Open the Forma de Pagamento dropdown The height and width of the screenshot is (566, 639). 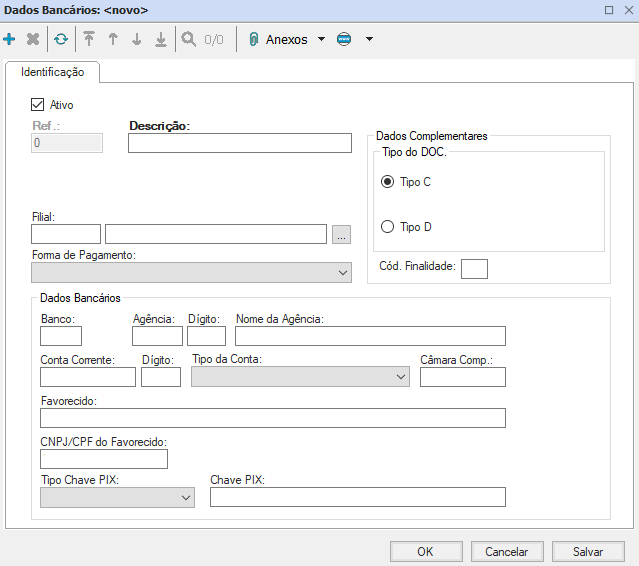pos(191,273)
